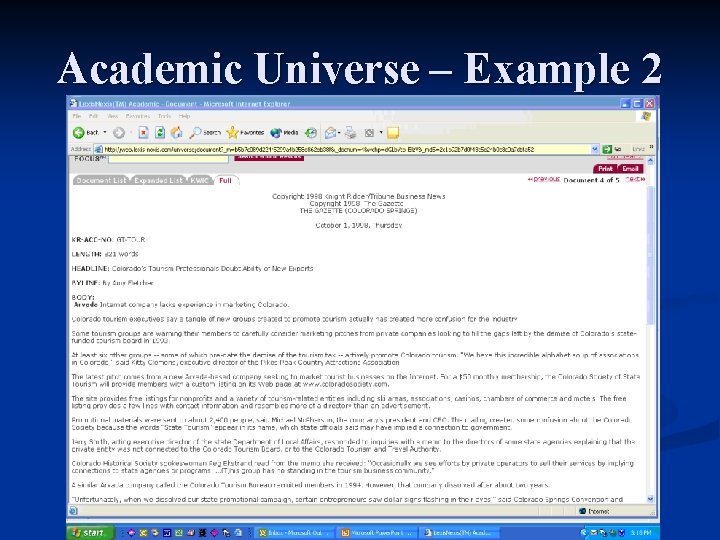Refresh the page using the green Refresh icon
Screen dimensions: 720x540
pos(160,133)
